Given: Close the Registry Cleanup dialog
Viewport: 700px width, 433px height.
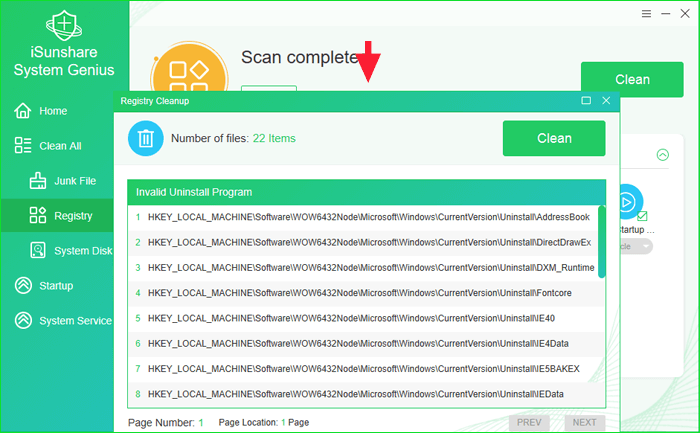Looking at the screenshot, I should (606, 100).
